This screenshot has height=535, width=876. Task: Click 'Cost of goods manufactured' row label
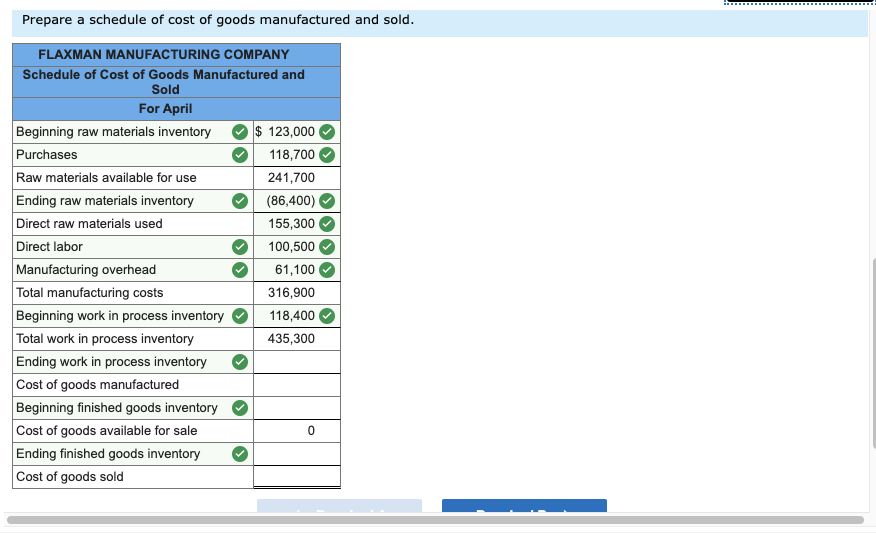click(97, 385)
